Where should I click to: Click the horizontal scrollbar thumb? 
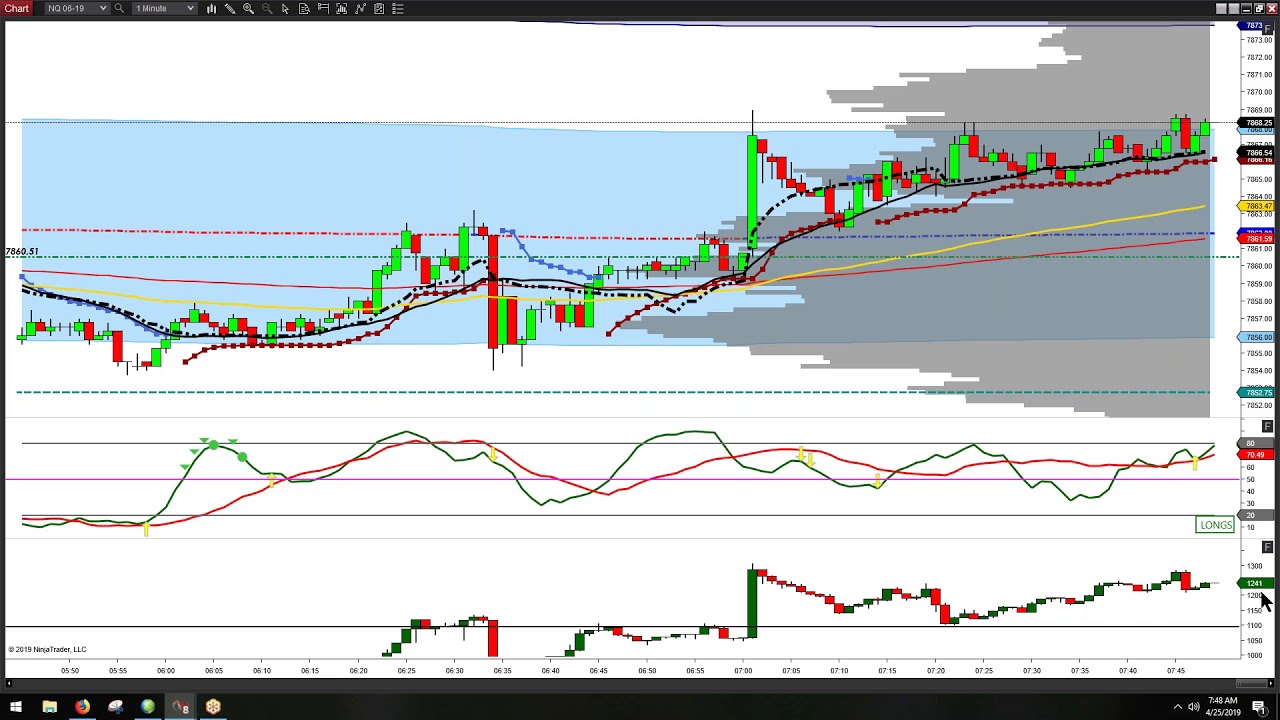(x=1250, y=684)
